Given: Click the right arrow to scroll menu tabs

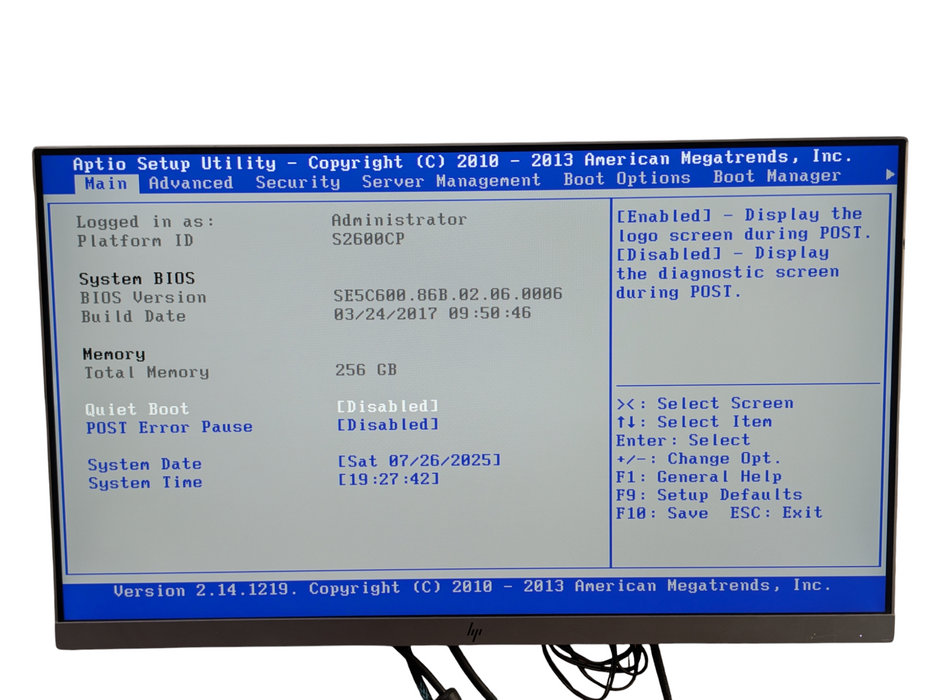Looking at the screenshot, I should tap(890, 175).
